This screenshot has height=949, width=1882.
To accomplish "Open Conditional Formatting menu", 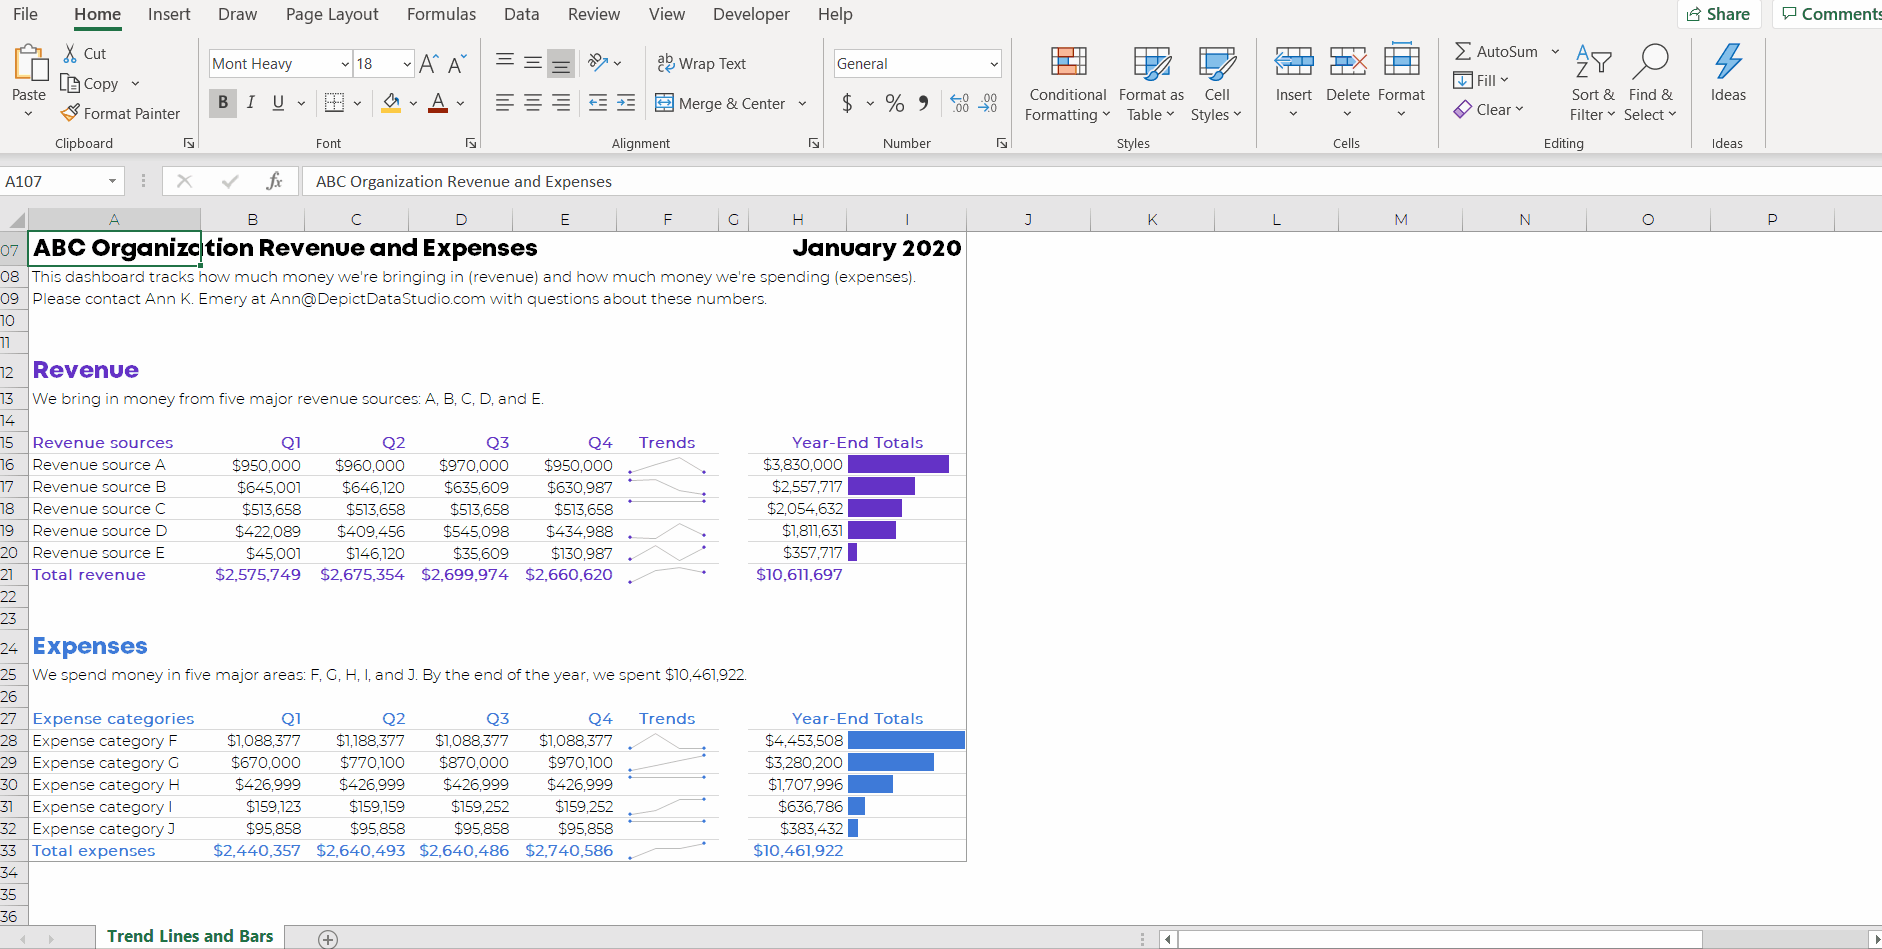I will [1068, 84].
